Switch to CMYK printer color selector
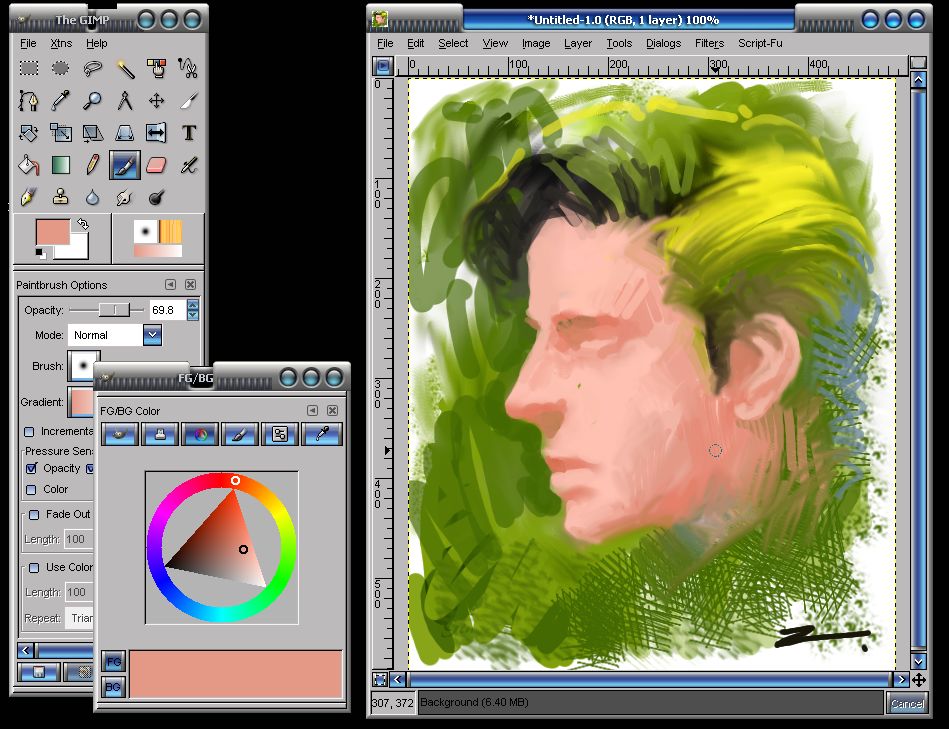949x729 pixels. coord(160,434)
